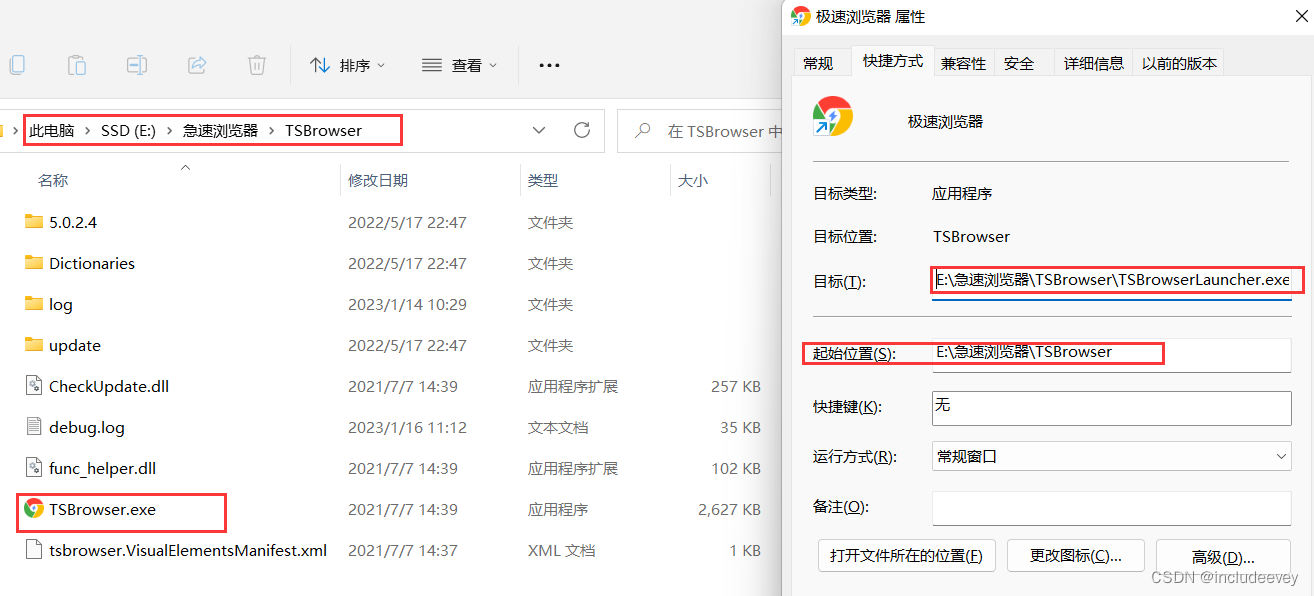1314x596 pixels.
Task: Click the 2023/1/14 10:29 date cell
Action: 407,304
